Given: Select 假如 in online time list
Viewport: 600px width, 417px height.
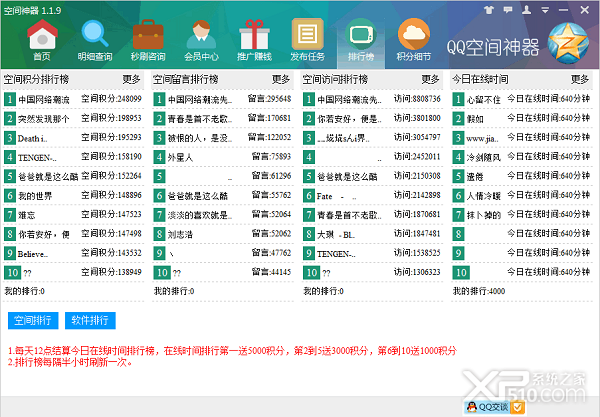Looking at the screenshot, I should click(x=475, y=119).
